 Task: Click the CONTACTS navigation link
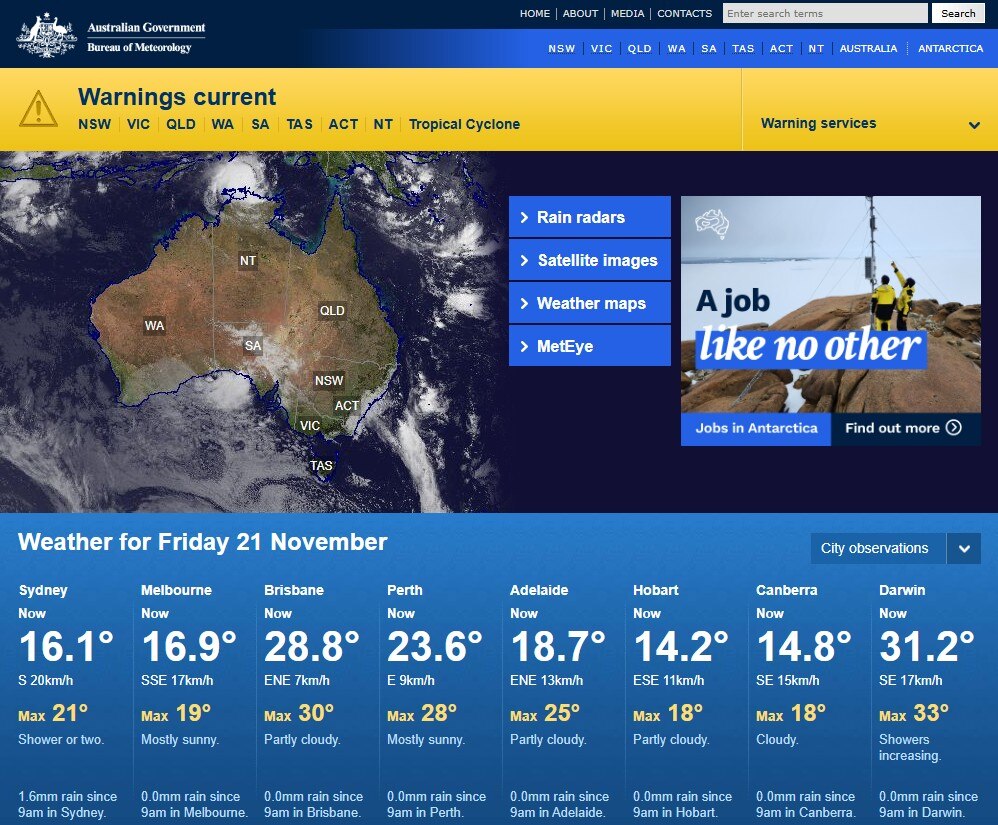tap(684, 13)
